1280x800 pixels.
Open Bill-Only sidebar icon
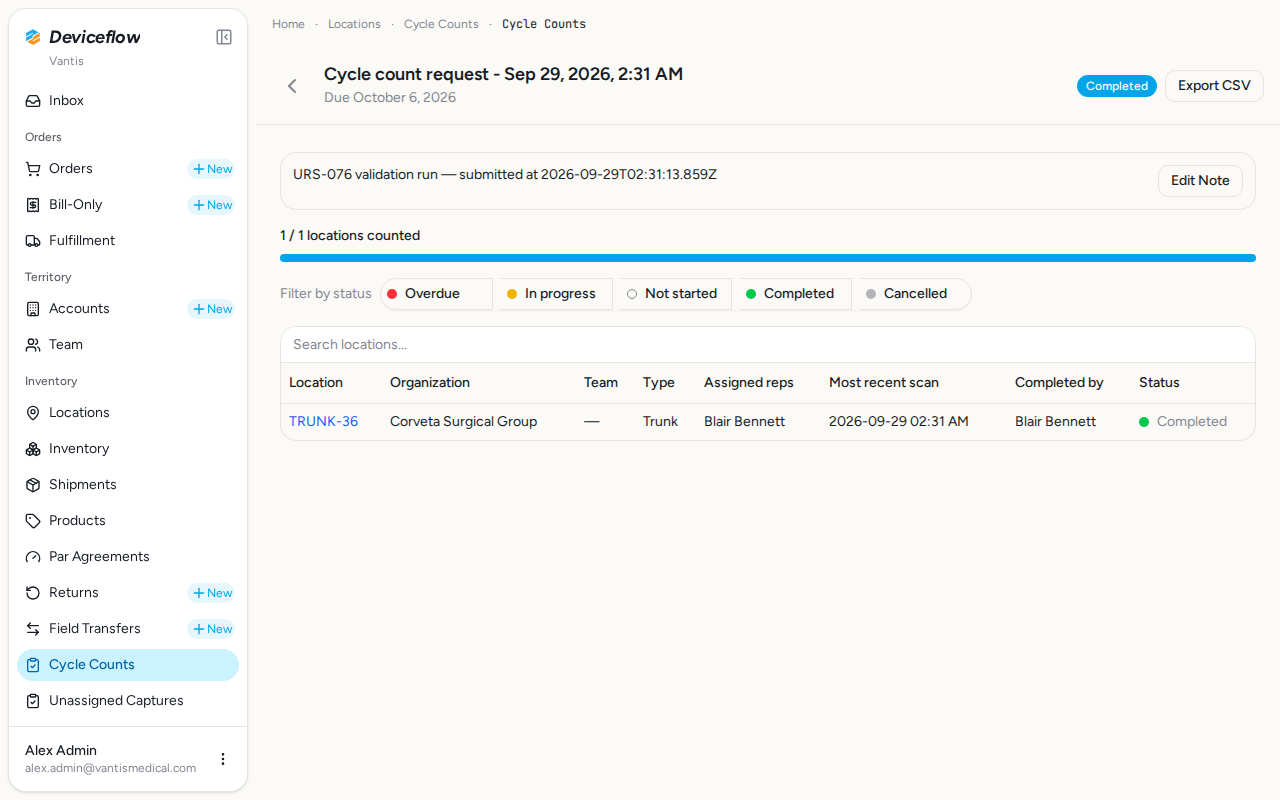tap(33, 205)
